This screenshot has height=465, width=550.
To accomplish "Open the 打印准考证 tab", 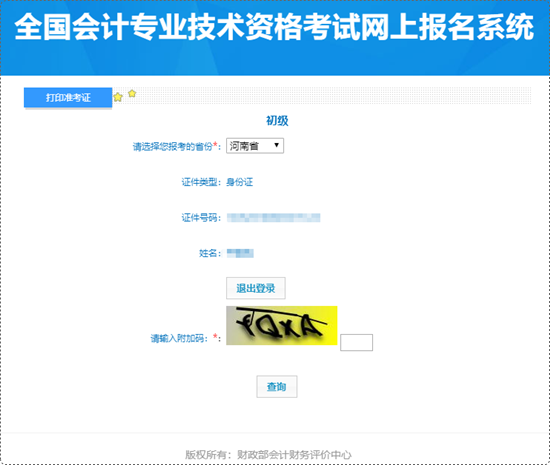I will pyautogui.click(x=68, y=97).
